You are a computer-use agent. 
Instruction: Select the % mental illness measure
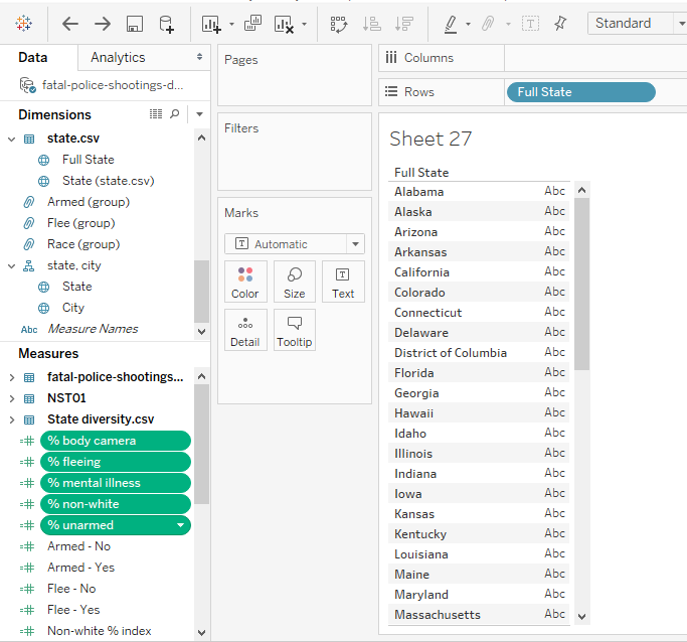pos(114,483)
